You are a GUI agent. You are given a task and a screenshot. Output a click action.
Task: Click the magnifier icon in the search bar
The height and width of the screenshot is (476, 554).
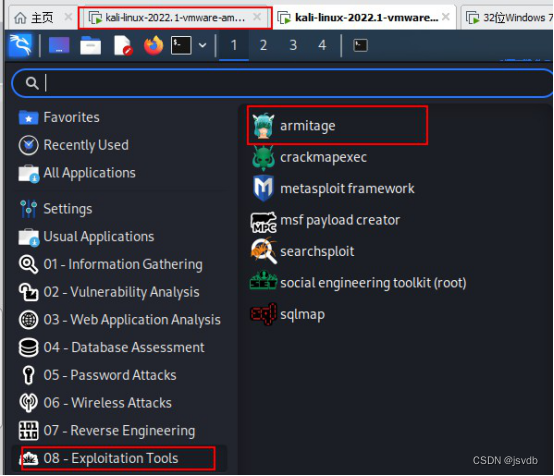pyautogui.click(x=32, y=83)
